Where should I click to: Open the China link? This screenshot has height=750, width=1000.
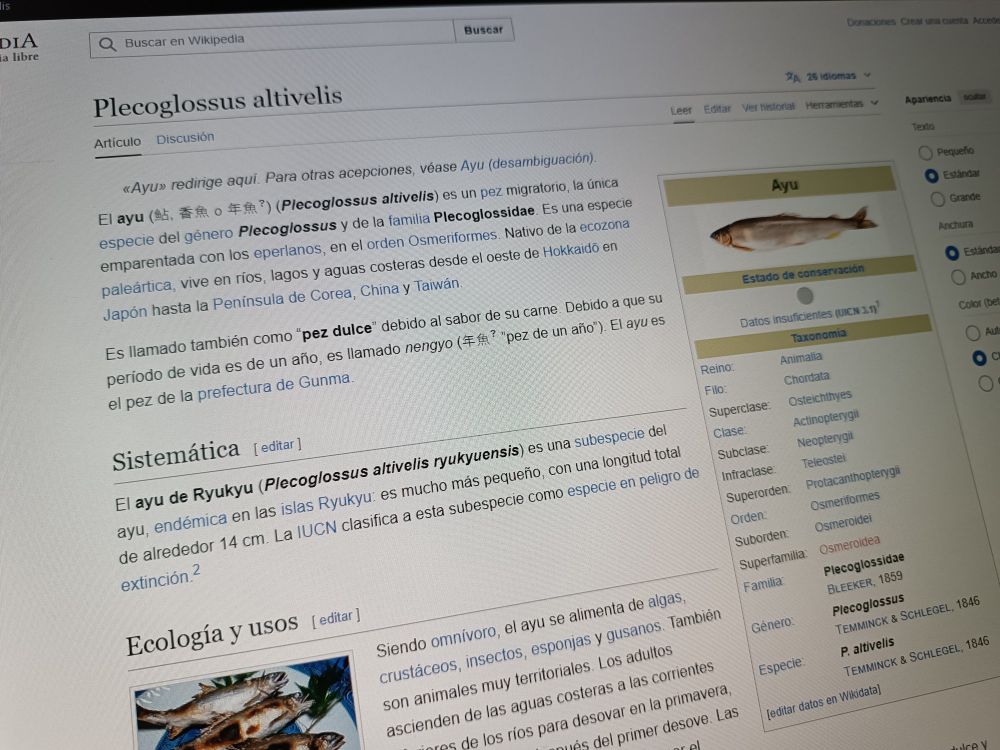(379, 291)
